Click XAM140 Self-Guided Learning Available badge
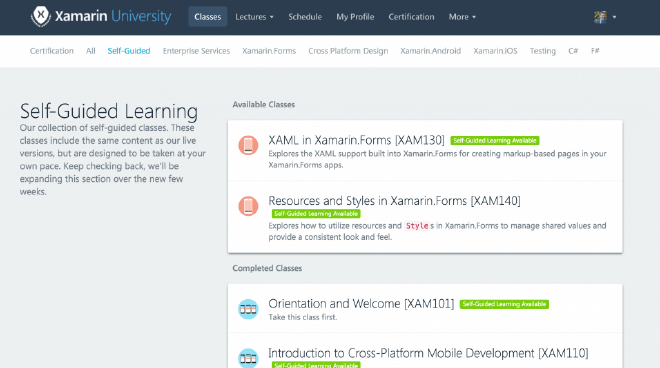The height and width of the screenshot is (368, 660). (x=316, y=214)
